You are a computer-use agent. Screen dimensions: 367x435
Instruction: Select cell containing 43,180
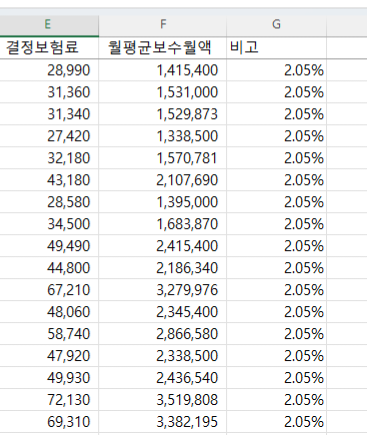pos(49,180)
